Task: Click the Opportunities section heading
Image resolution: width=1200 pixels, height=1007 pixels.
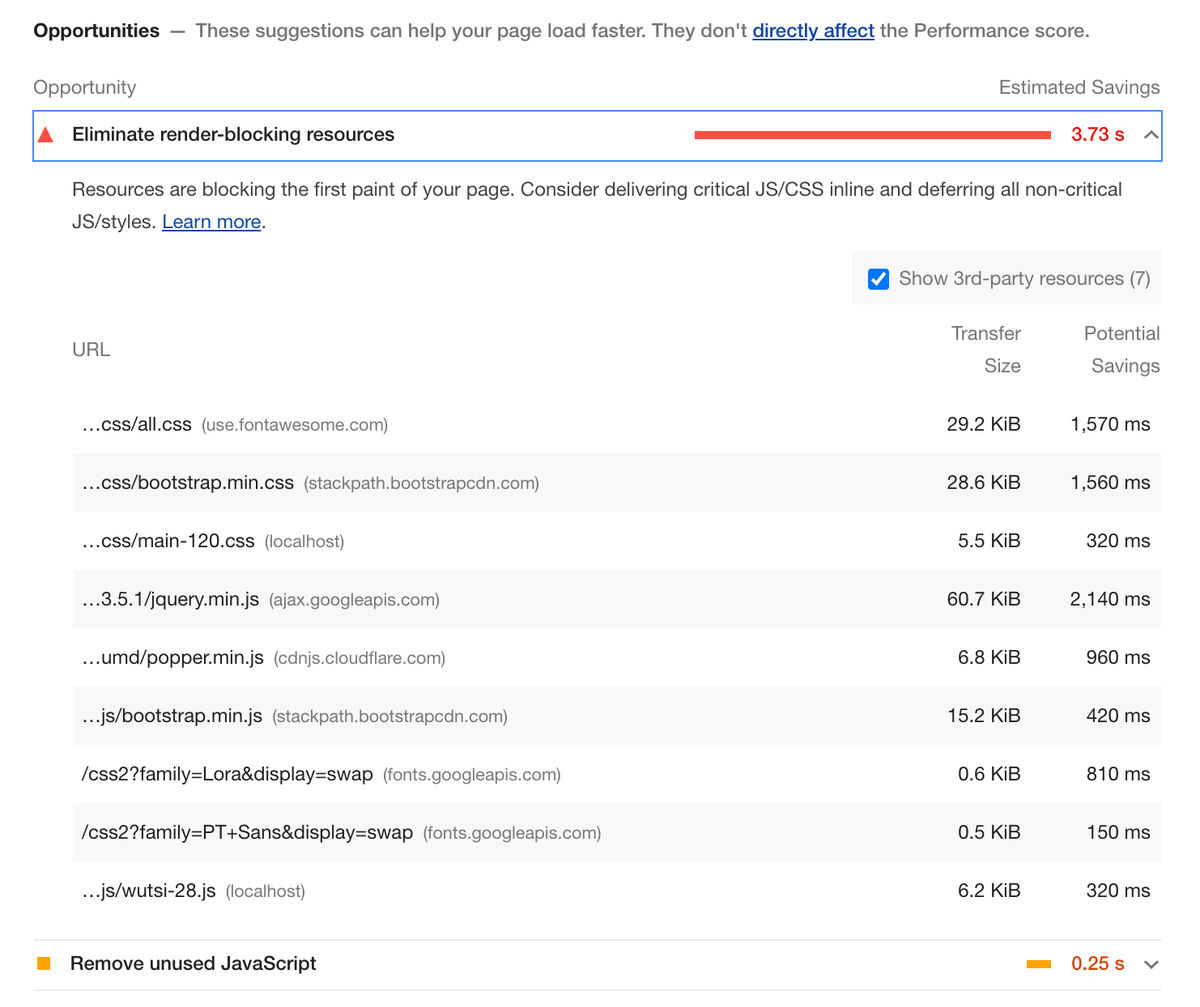Action: tap(96, 31)
